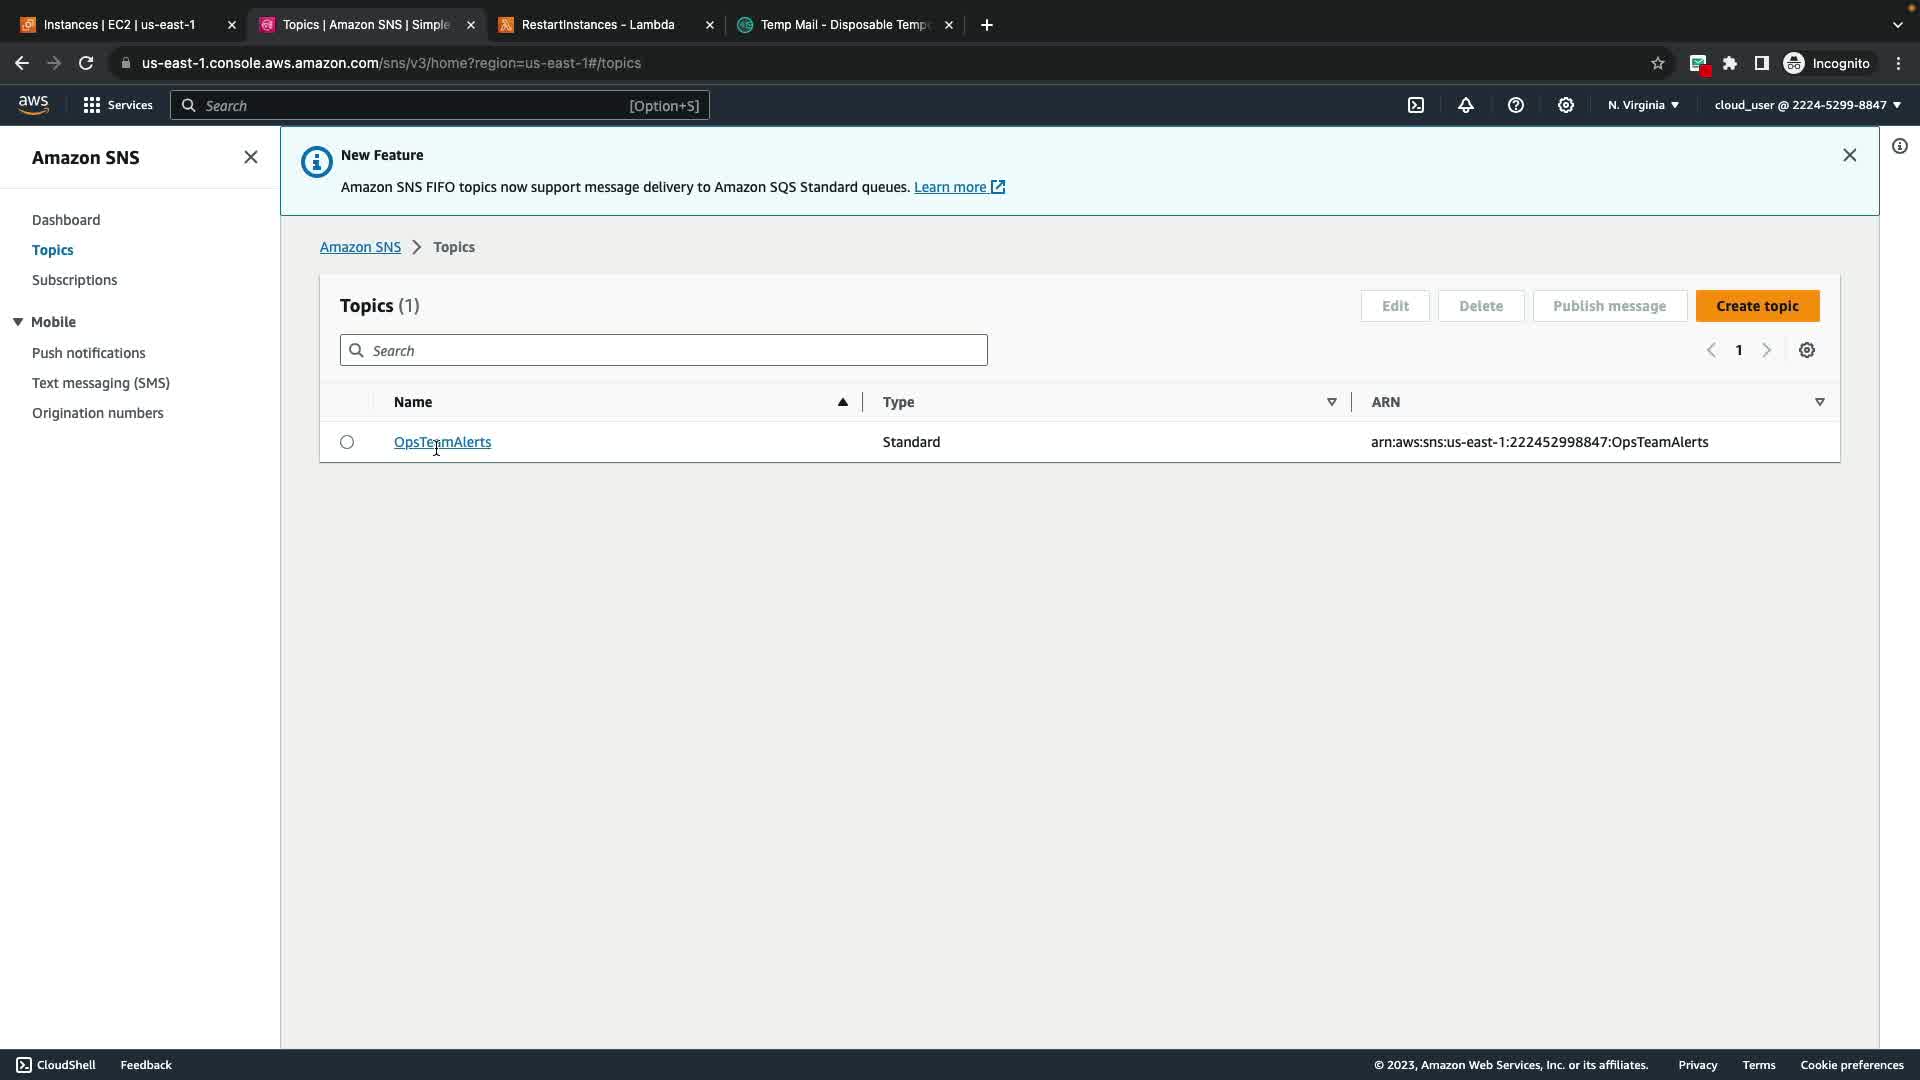The image size is (1920, 1080).
Task: Open the CloudShell icon in top navigation
Action: click(1416, 105)
